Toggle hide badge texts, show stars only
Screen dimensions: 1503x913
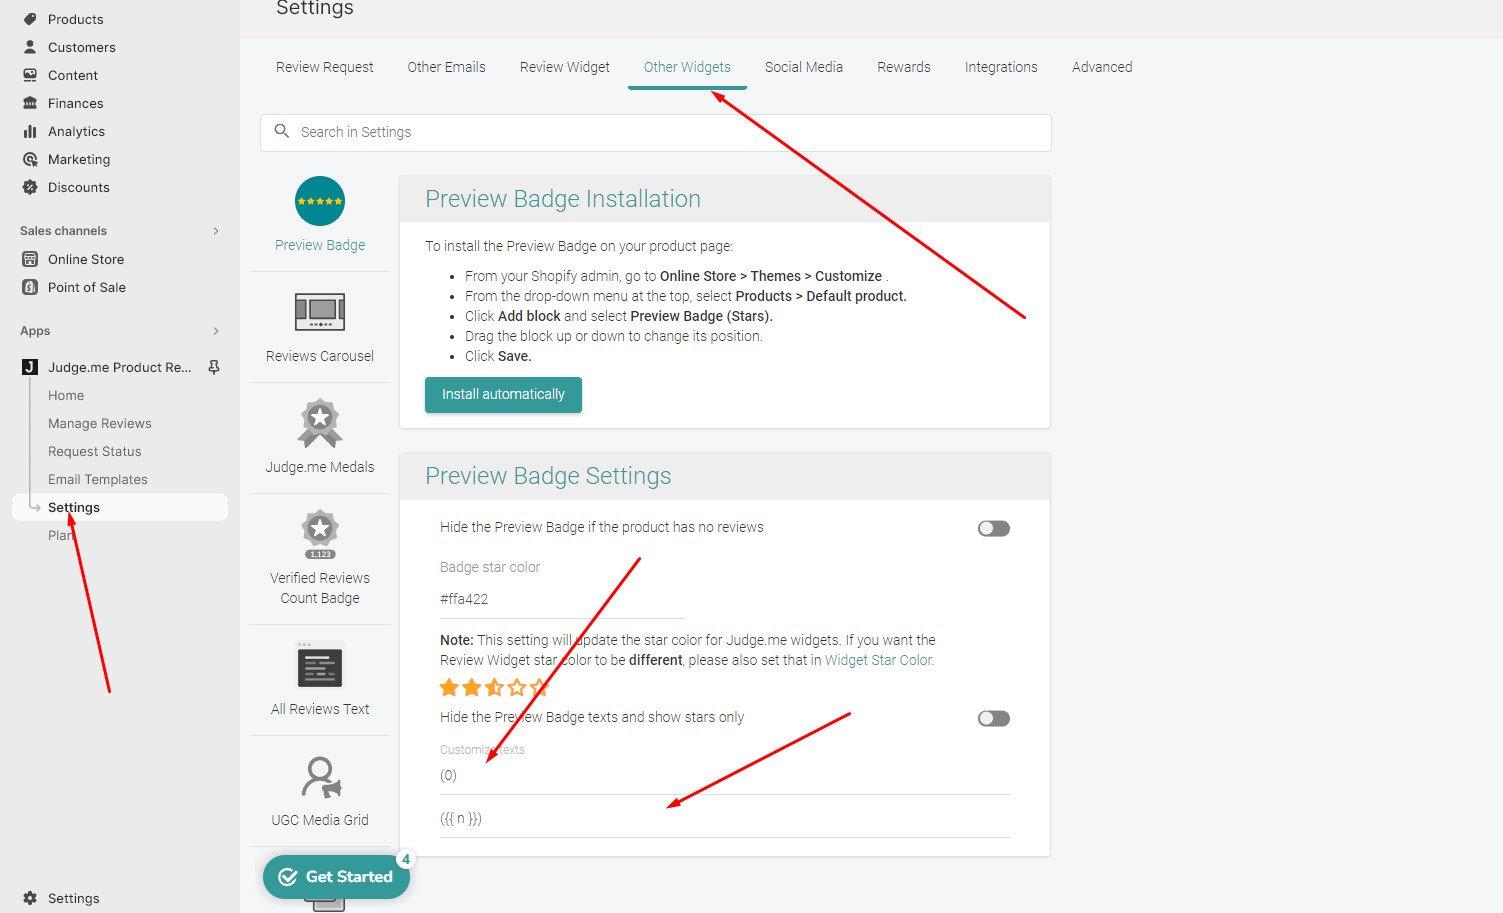click(x=994, y=718)
